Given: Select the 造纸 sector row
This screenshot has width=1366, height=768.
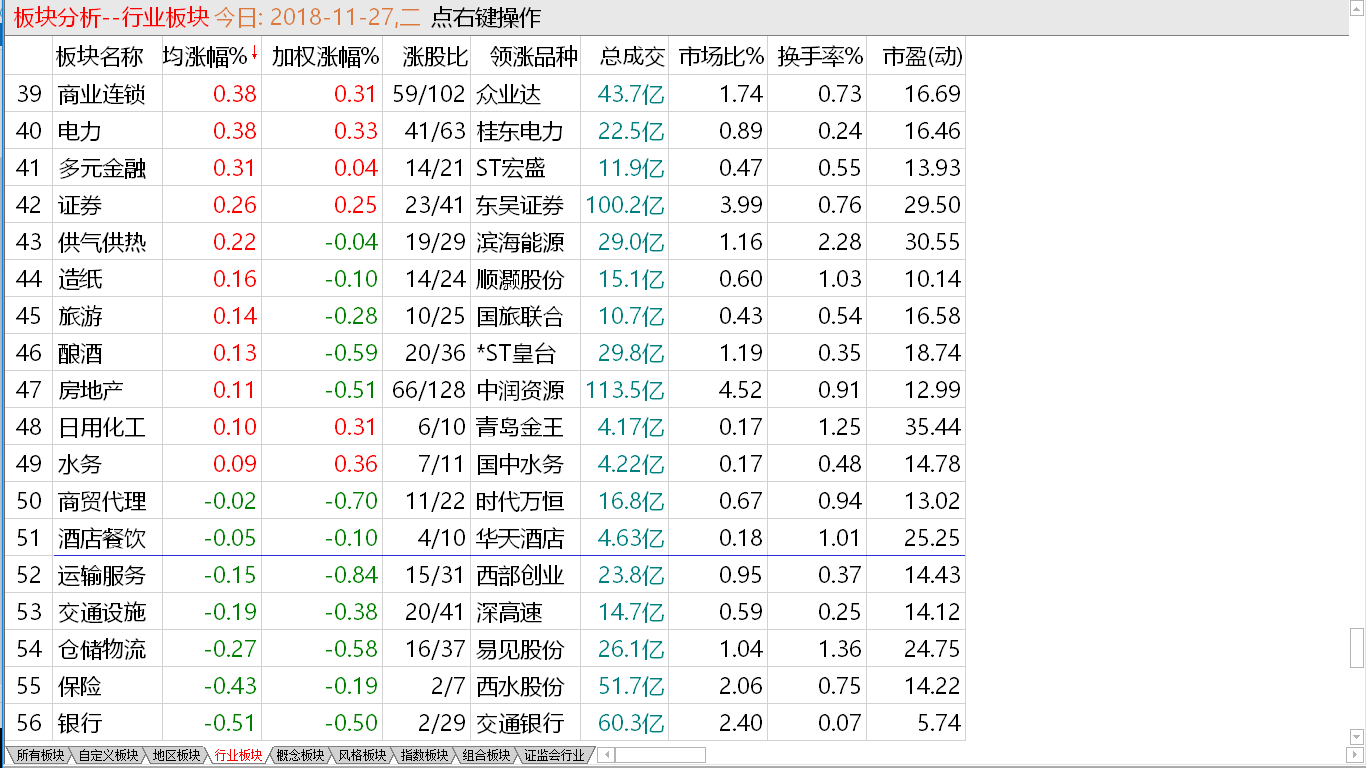Looking at the screenshot, I should coord(484,279).
